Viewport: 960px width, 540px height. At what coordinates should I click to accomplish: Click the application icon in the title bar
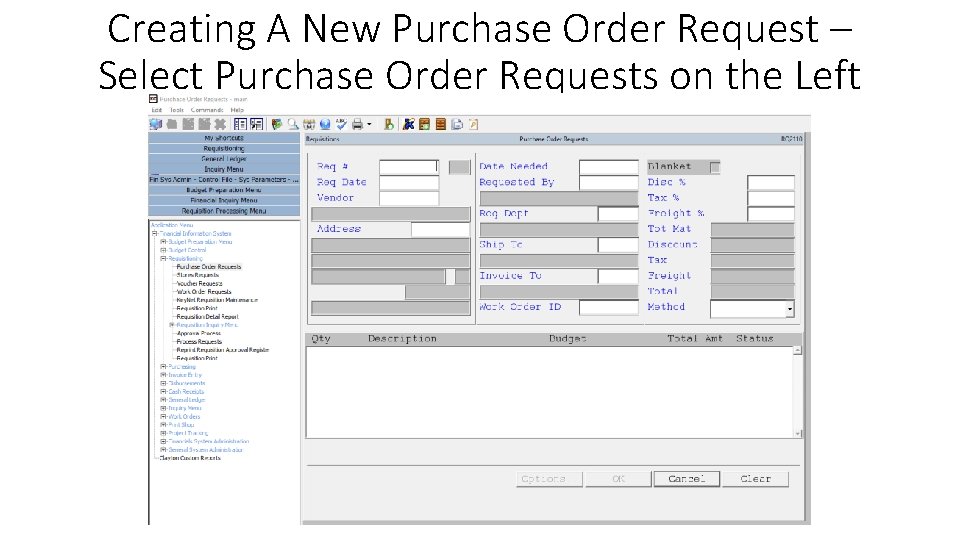[153, 99]
